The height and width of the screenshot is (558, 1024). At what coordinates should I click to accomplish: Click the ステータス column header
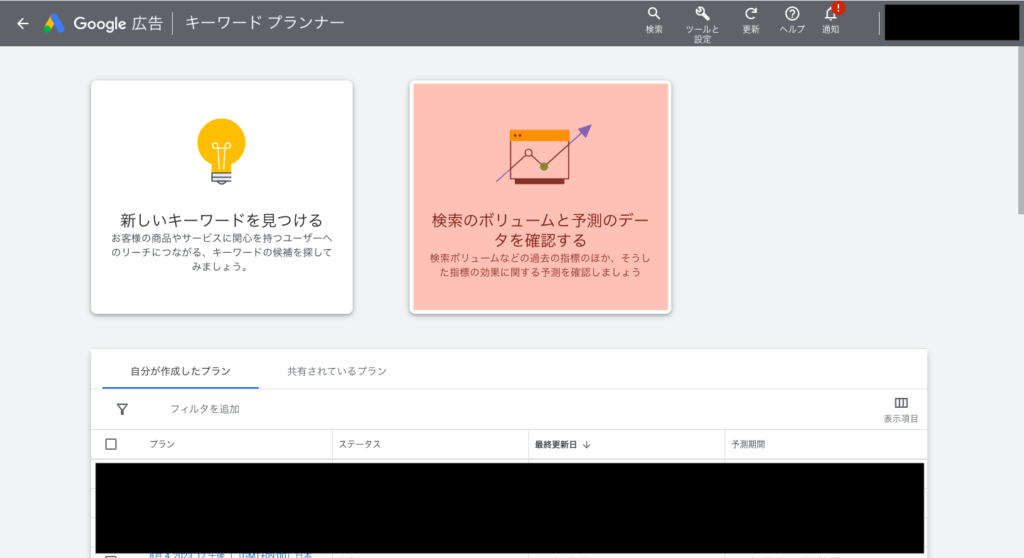(359, 444)
